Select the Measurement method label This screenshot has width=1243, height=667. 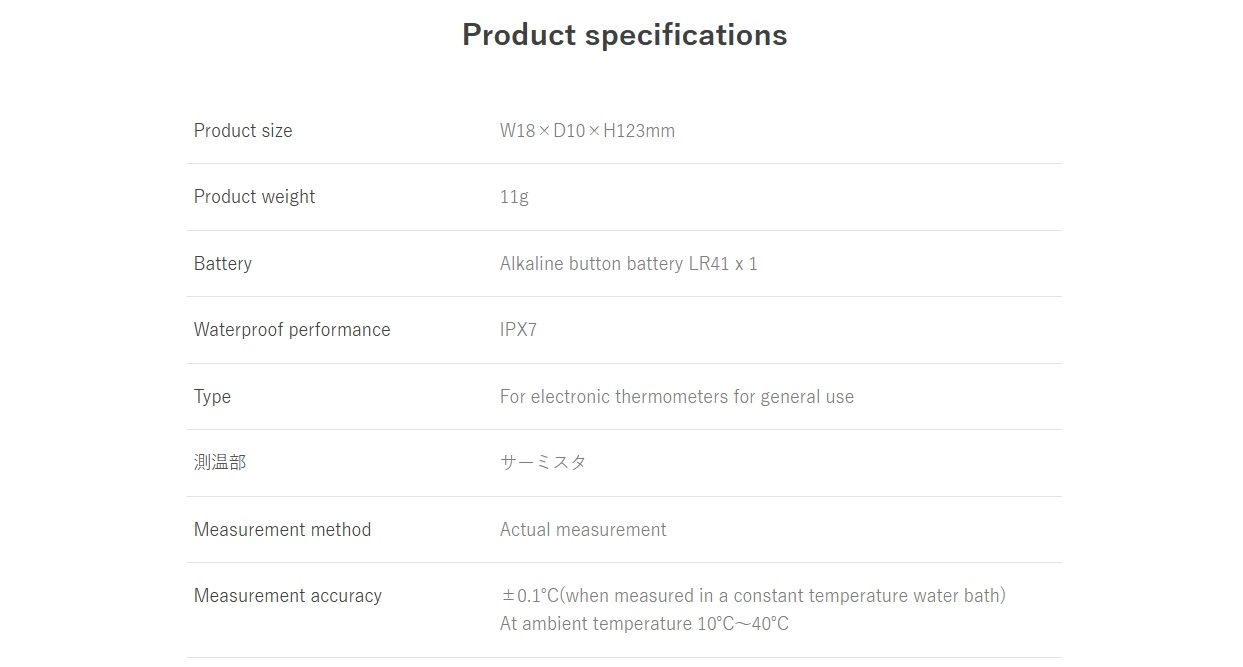282,530
